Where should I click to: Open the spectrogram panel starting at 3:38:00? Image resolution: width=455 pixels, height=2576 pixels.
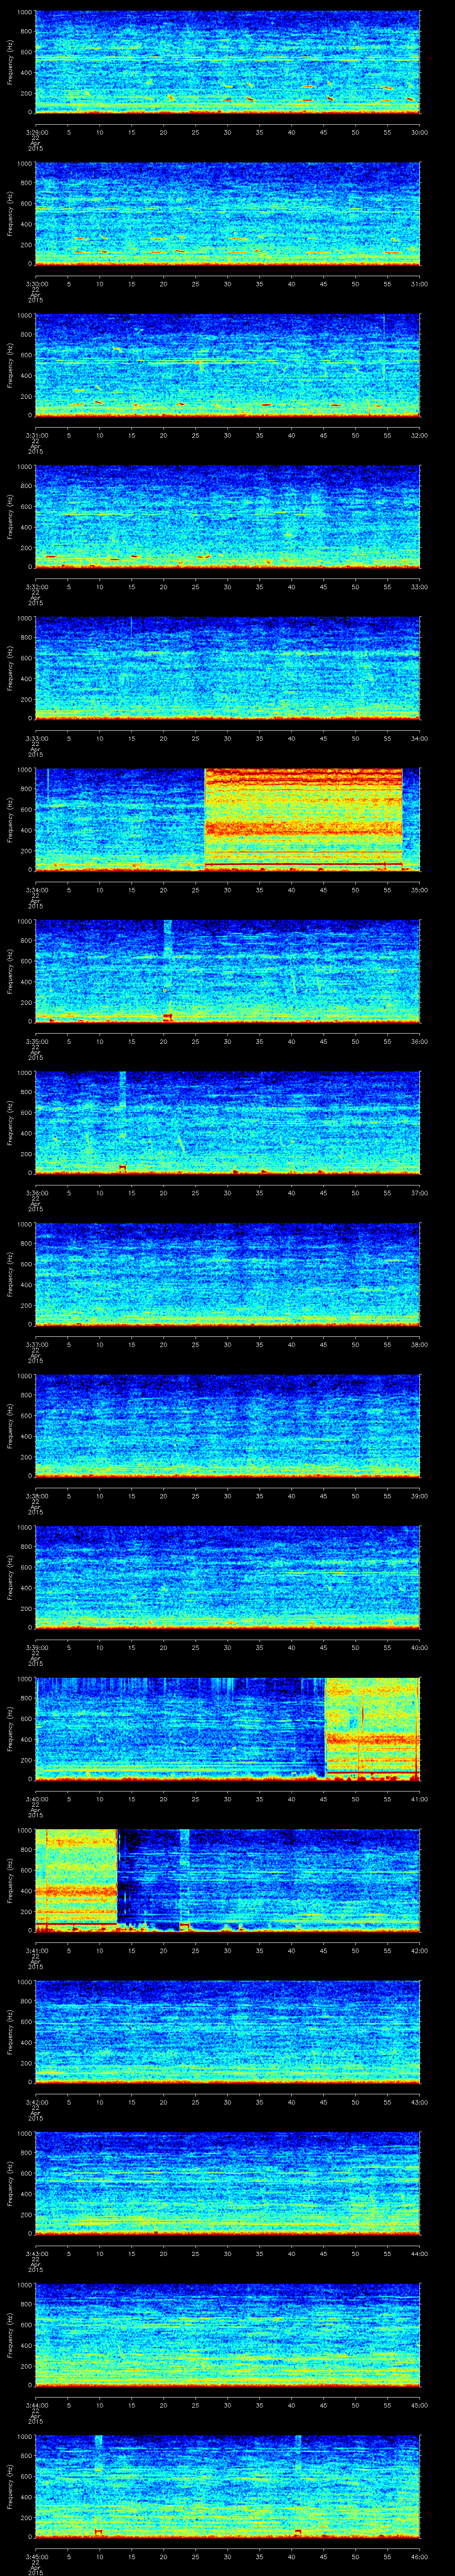pyautogui.click(x=227, y=1425)
